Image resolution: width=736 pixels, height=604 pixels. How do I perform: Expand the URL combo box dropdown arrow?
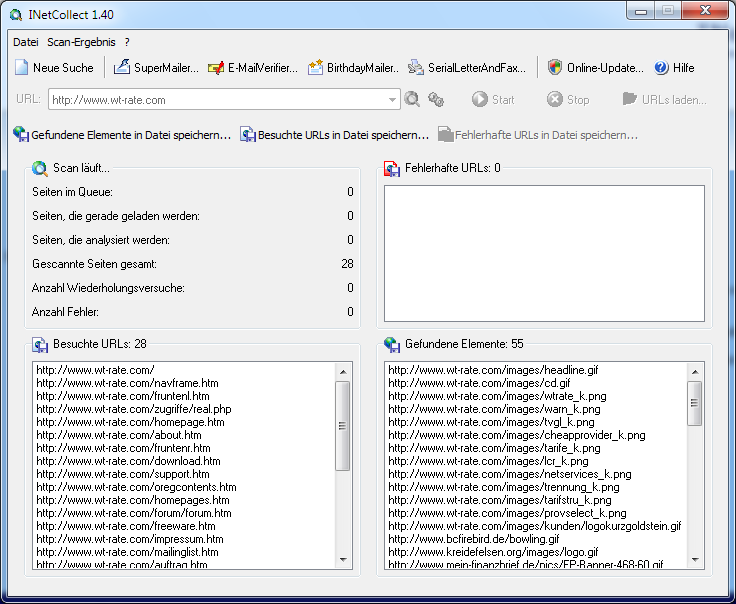coord(392,99)
